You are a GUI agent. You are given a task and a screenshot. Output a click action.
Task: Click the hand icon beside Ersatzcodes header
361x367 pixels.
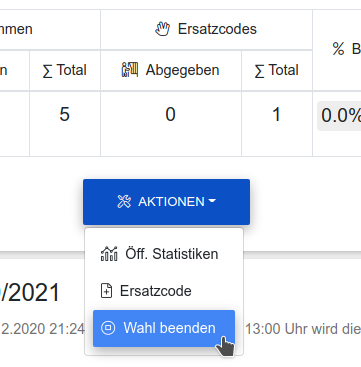[163, 29]
